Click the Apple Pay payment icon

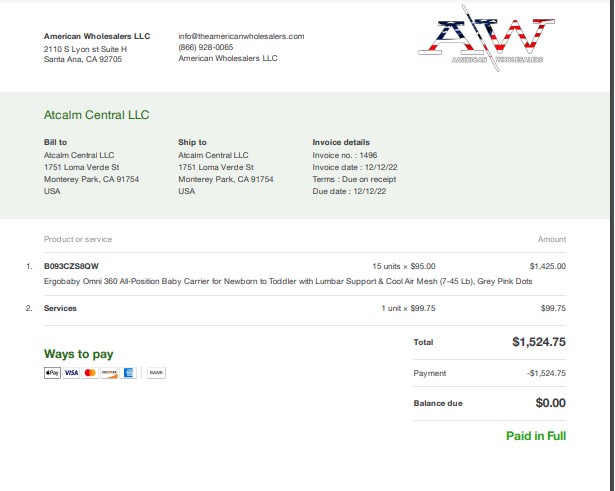(52, 373)
